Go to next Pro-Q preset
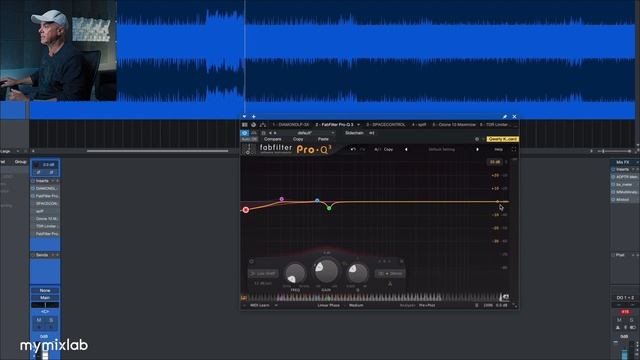Viewport: 640px width, 360px height. [477, 149]
